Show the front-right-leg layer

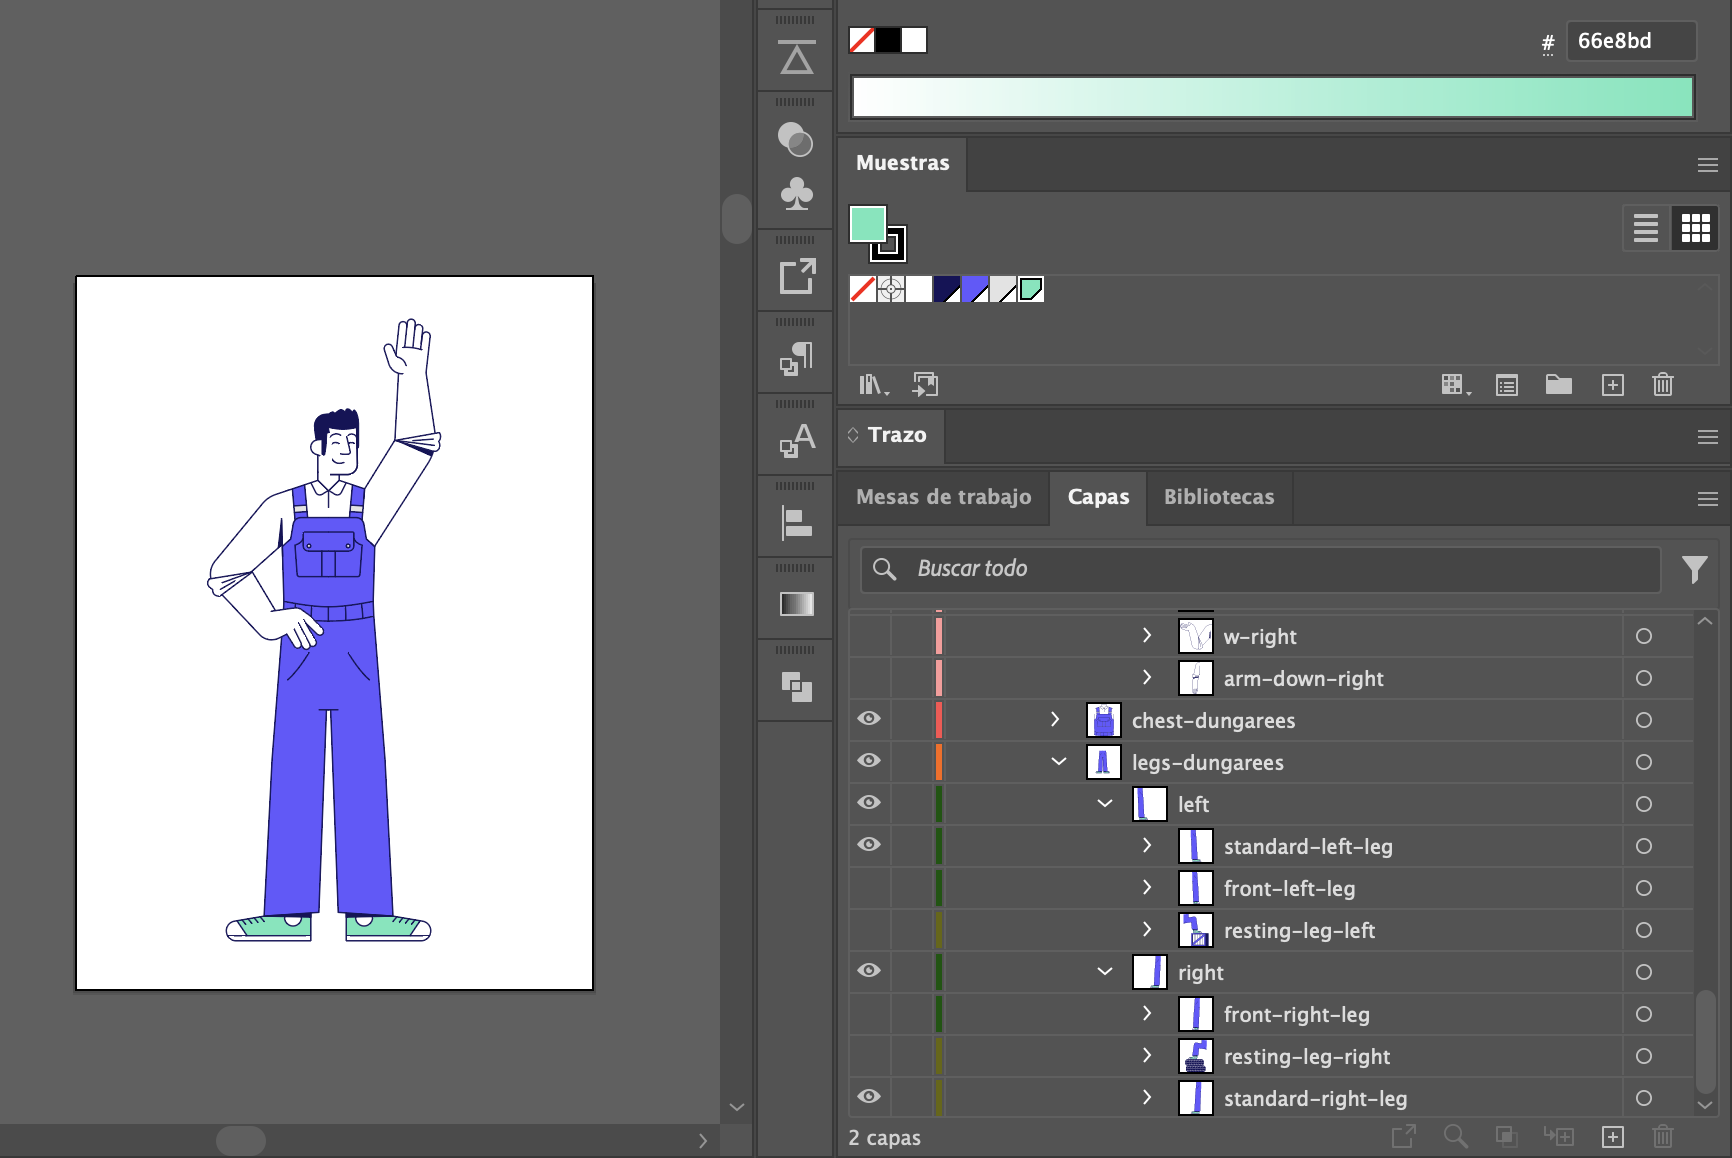pos(869,1014)
